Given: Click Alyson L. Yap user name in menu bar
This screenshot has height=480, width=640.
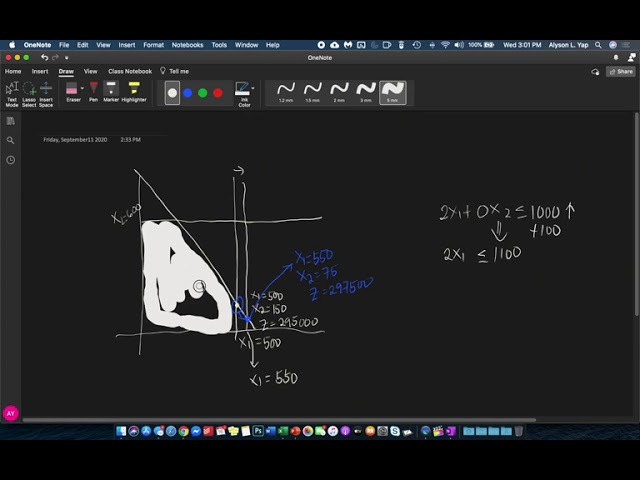Looking at the screenshot, I should pos(568,45).
